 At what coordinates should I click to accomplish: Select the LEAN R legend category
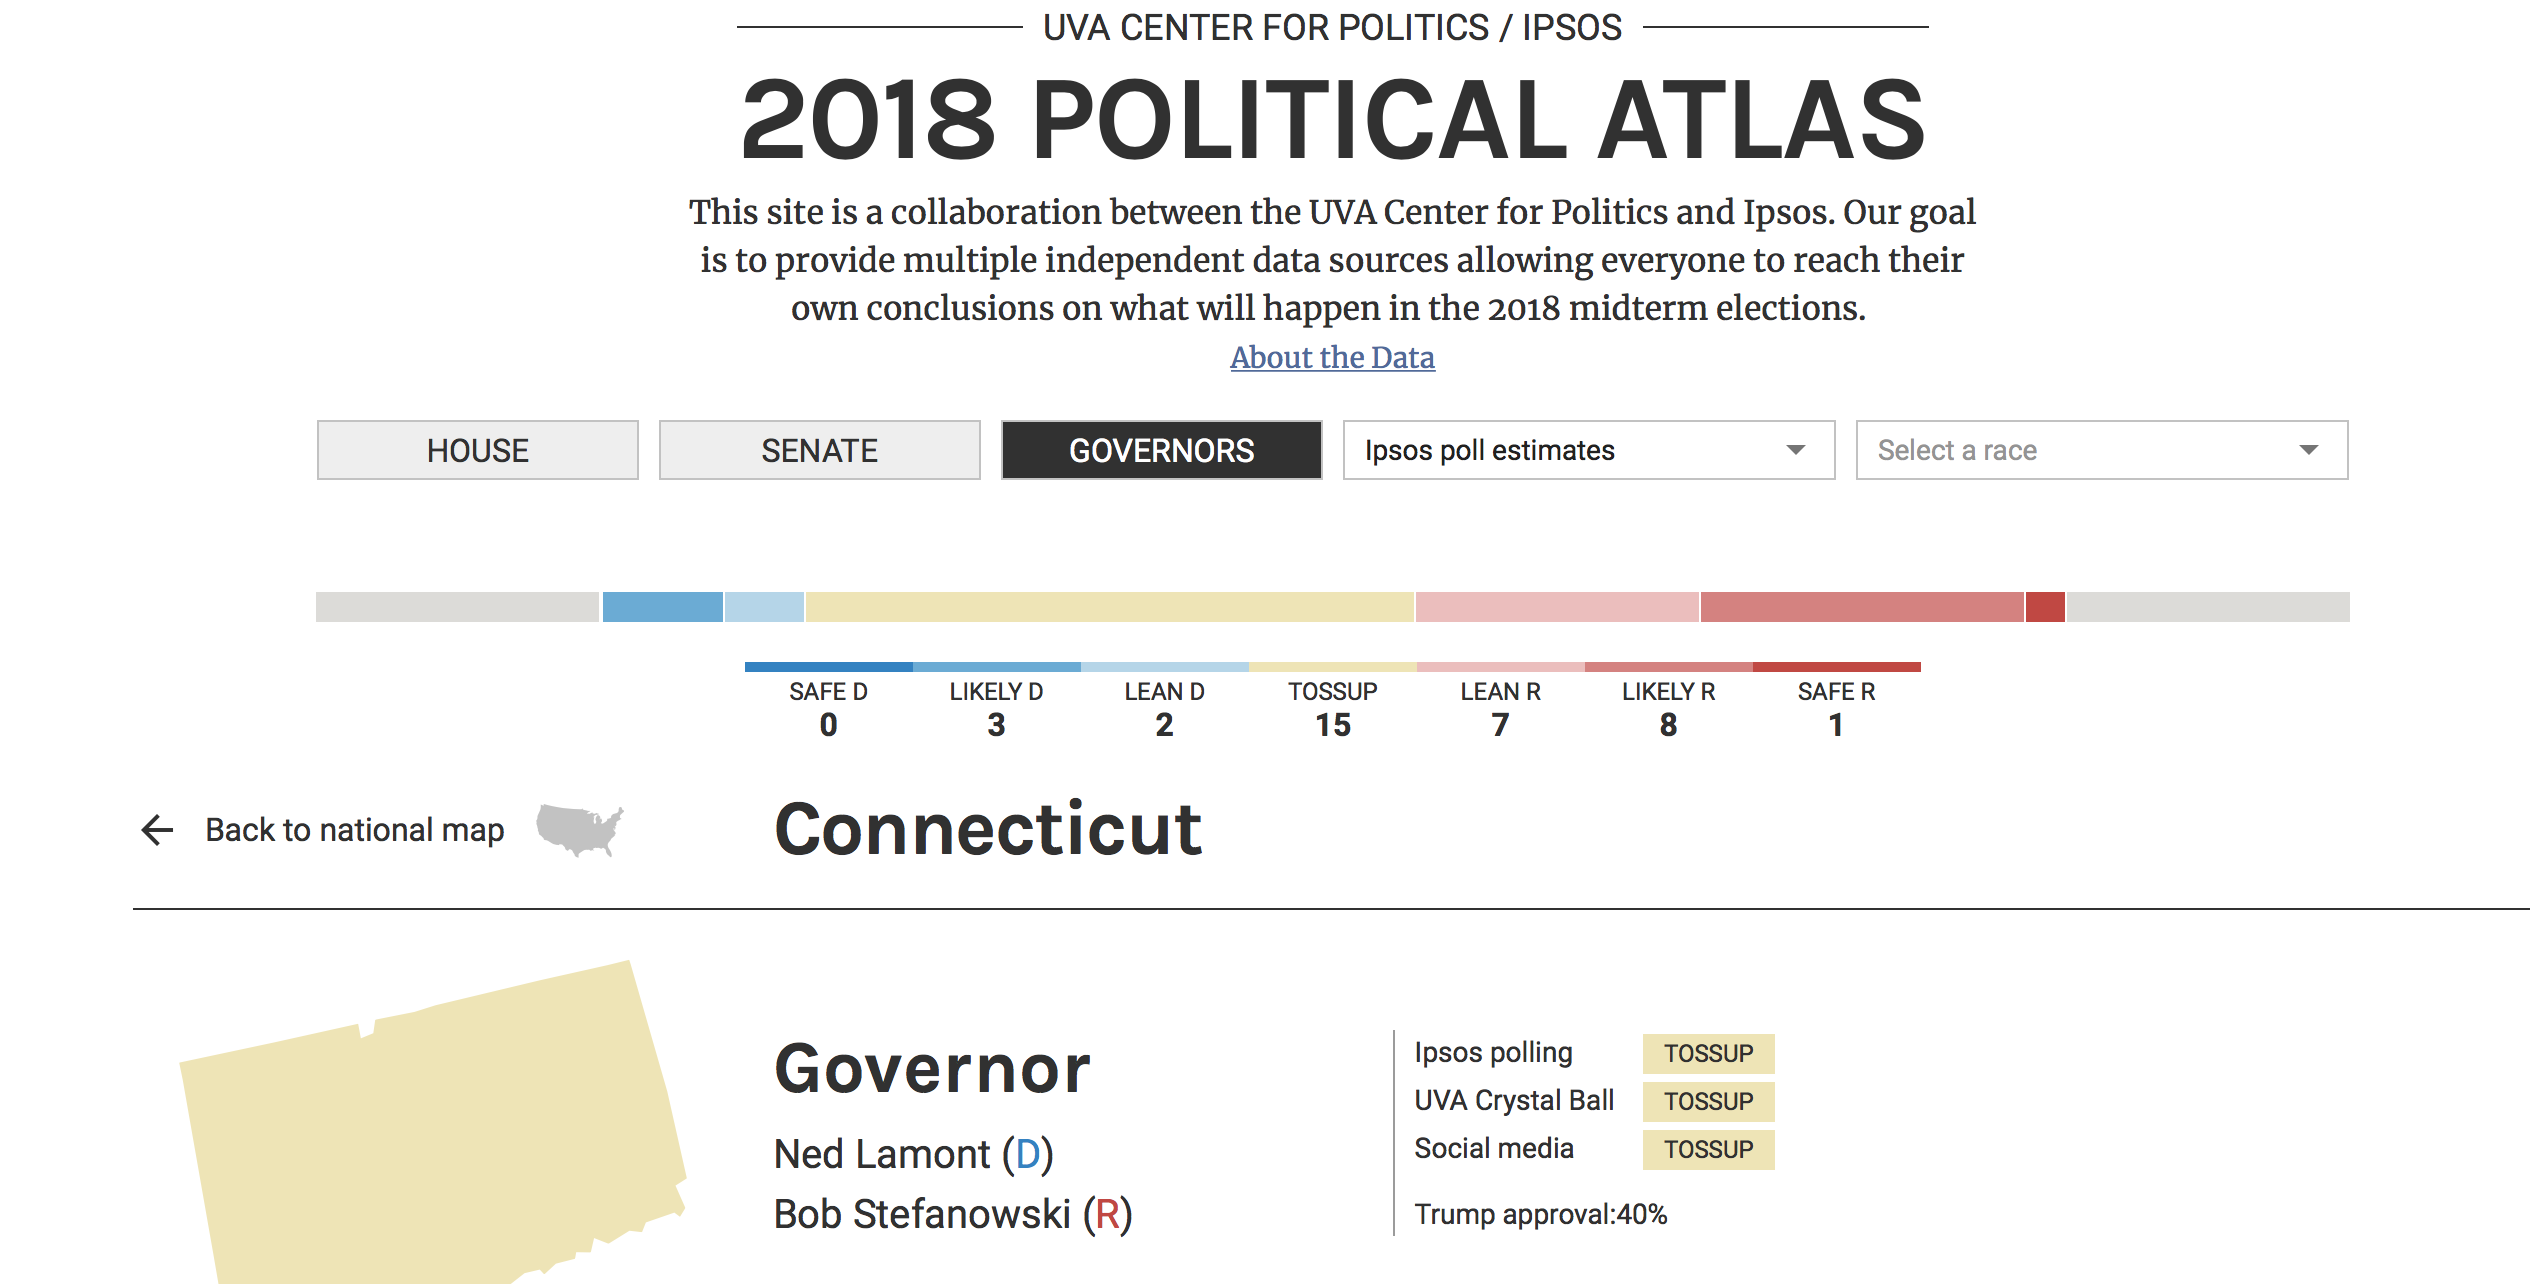(1500, 706)
